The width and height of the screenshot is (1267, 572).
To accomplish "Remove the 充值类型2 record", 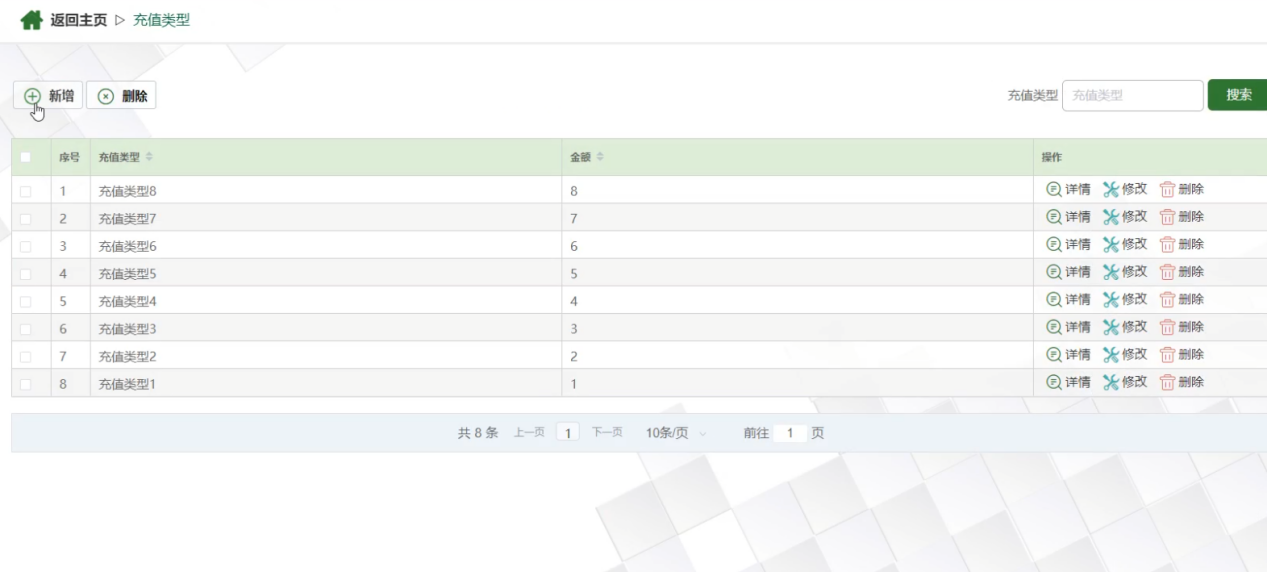I will 1182,354.
